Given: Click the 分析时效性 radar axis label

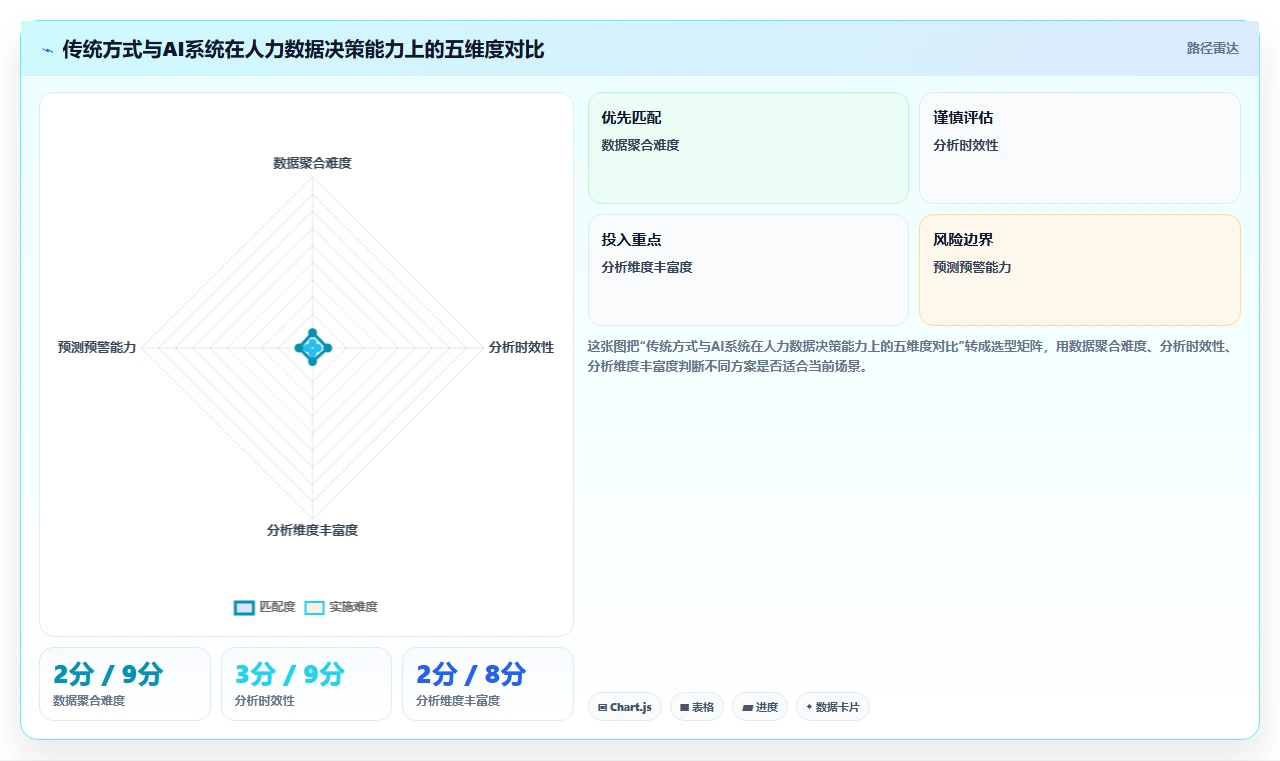Looking at the screenshot, I should (x=521, y=347).
